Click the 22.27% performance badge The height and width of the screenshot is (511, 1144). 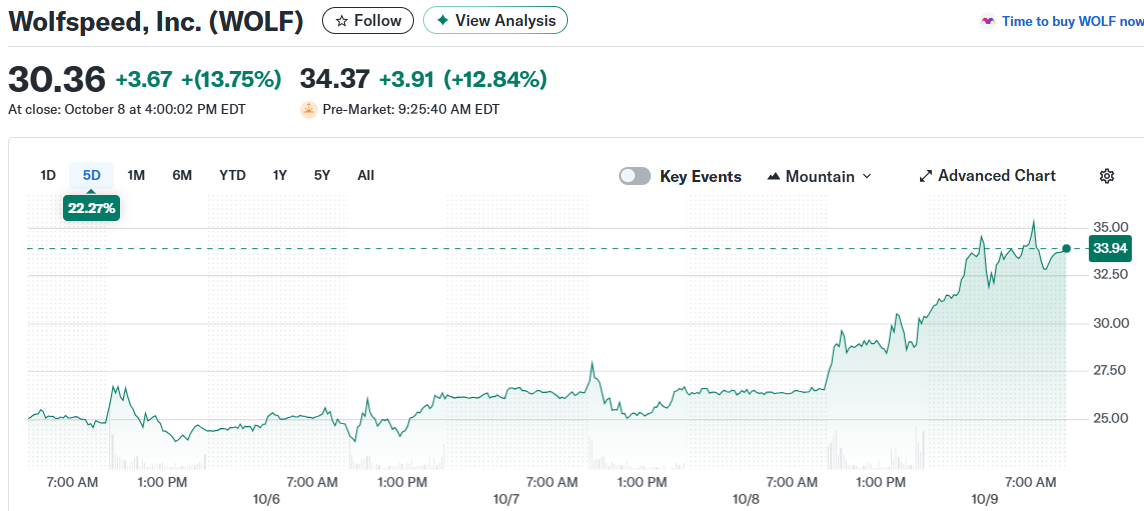coord(91,208)
